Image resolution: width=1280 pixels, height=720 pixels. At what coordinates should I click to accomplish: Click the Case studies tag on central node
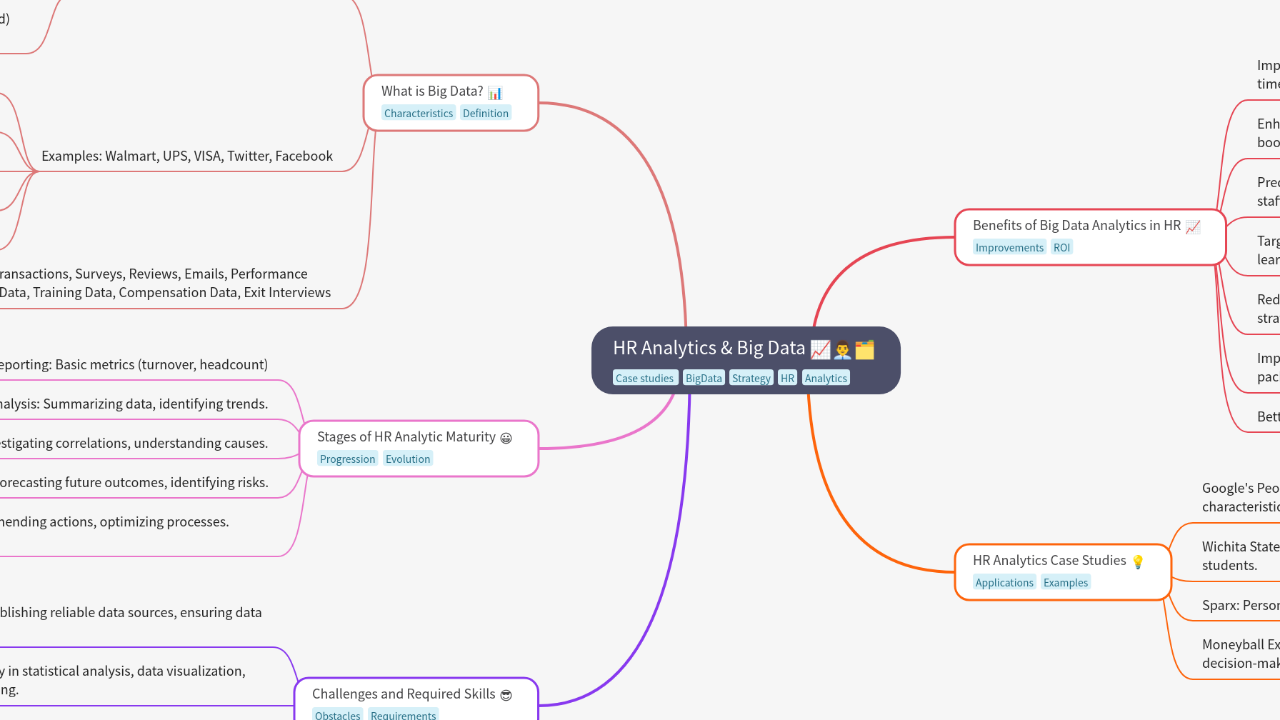(x=644, y=378)
